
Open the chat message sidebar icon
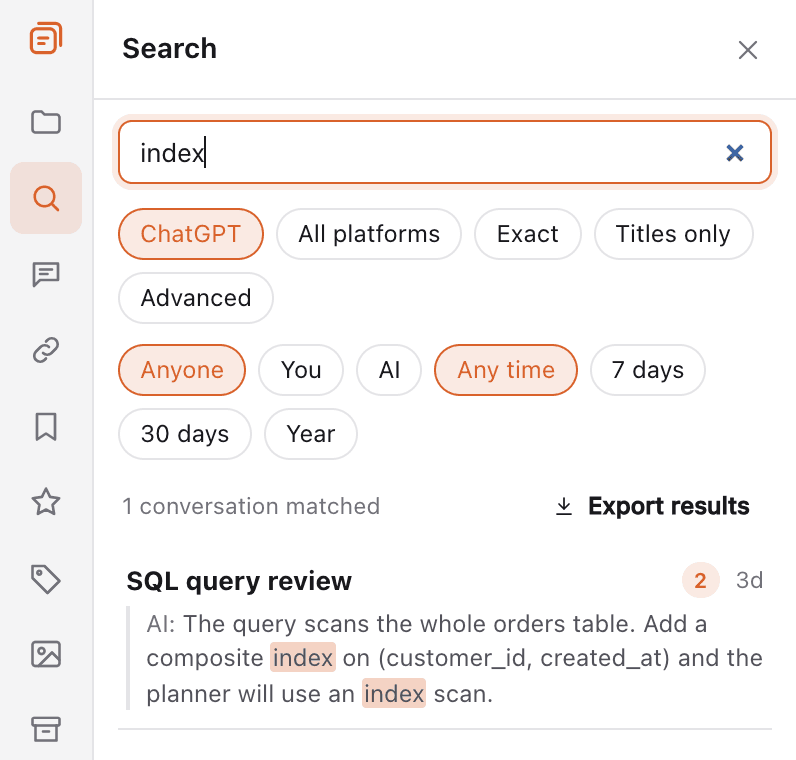pos(46,274)
